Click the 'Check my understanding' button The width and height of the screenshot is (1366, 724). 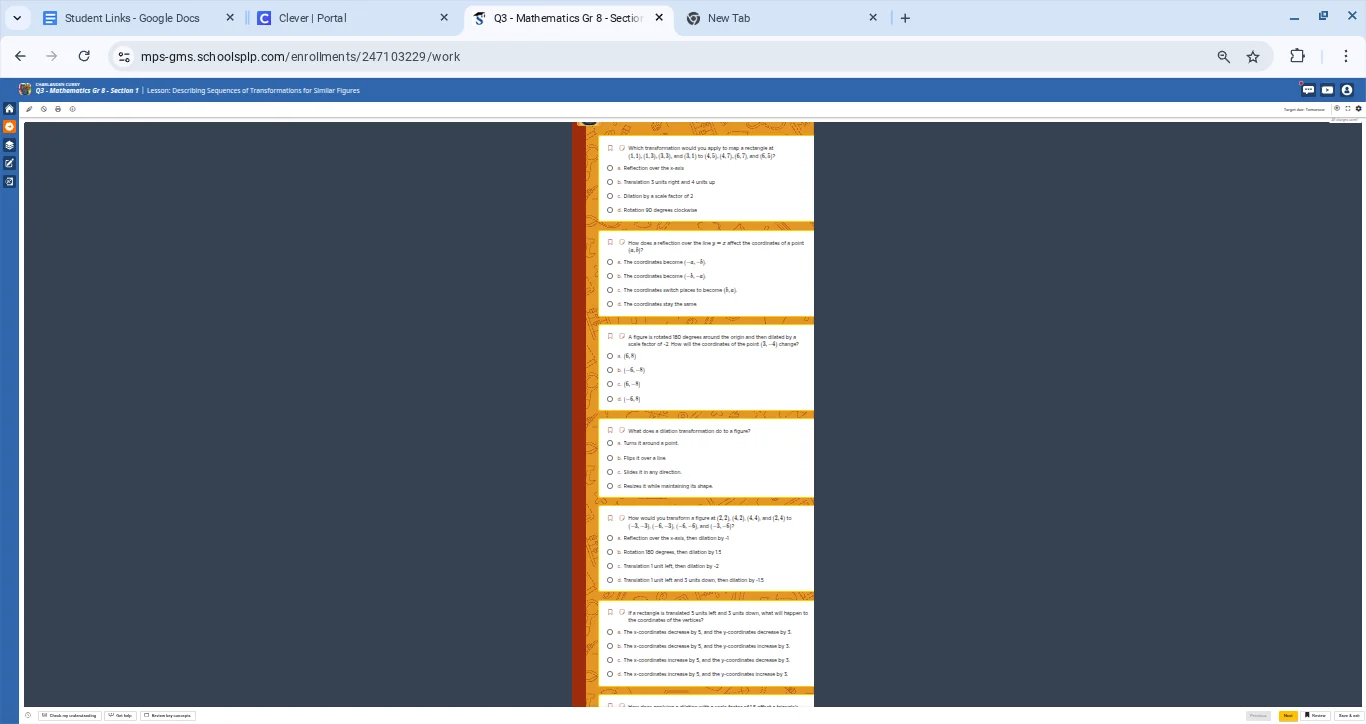click(x=70, y=715)
